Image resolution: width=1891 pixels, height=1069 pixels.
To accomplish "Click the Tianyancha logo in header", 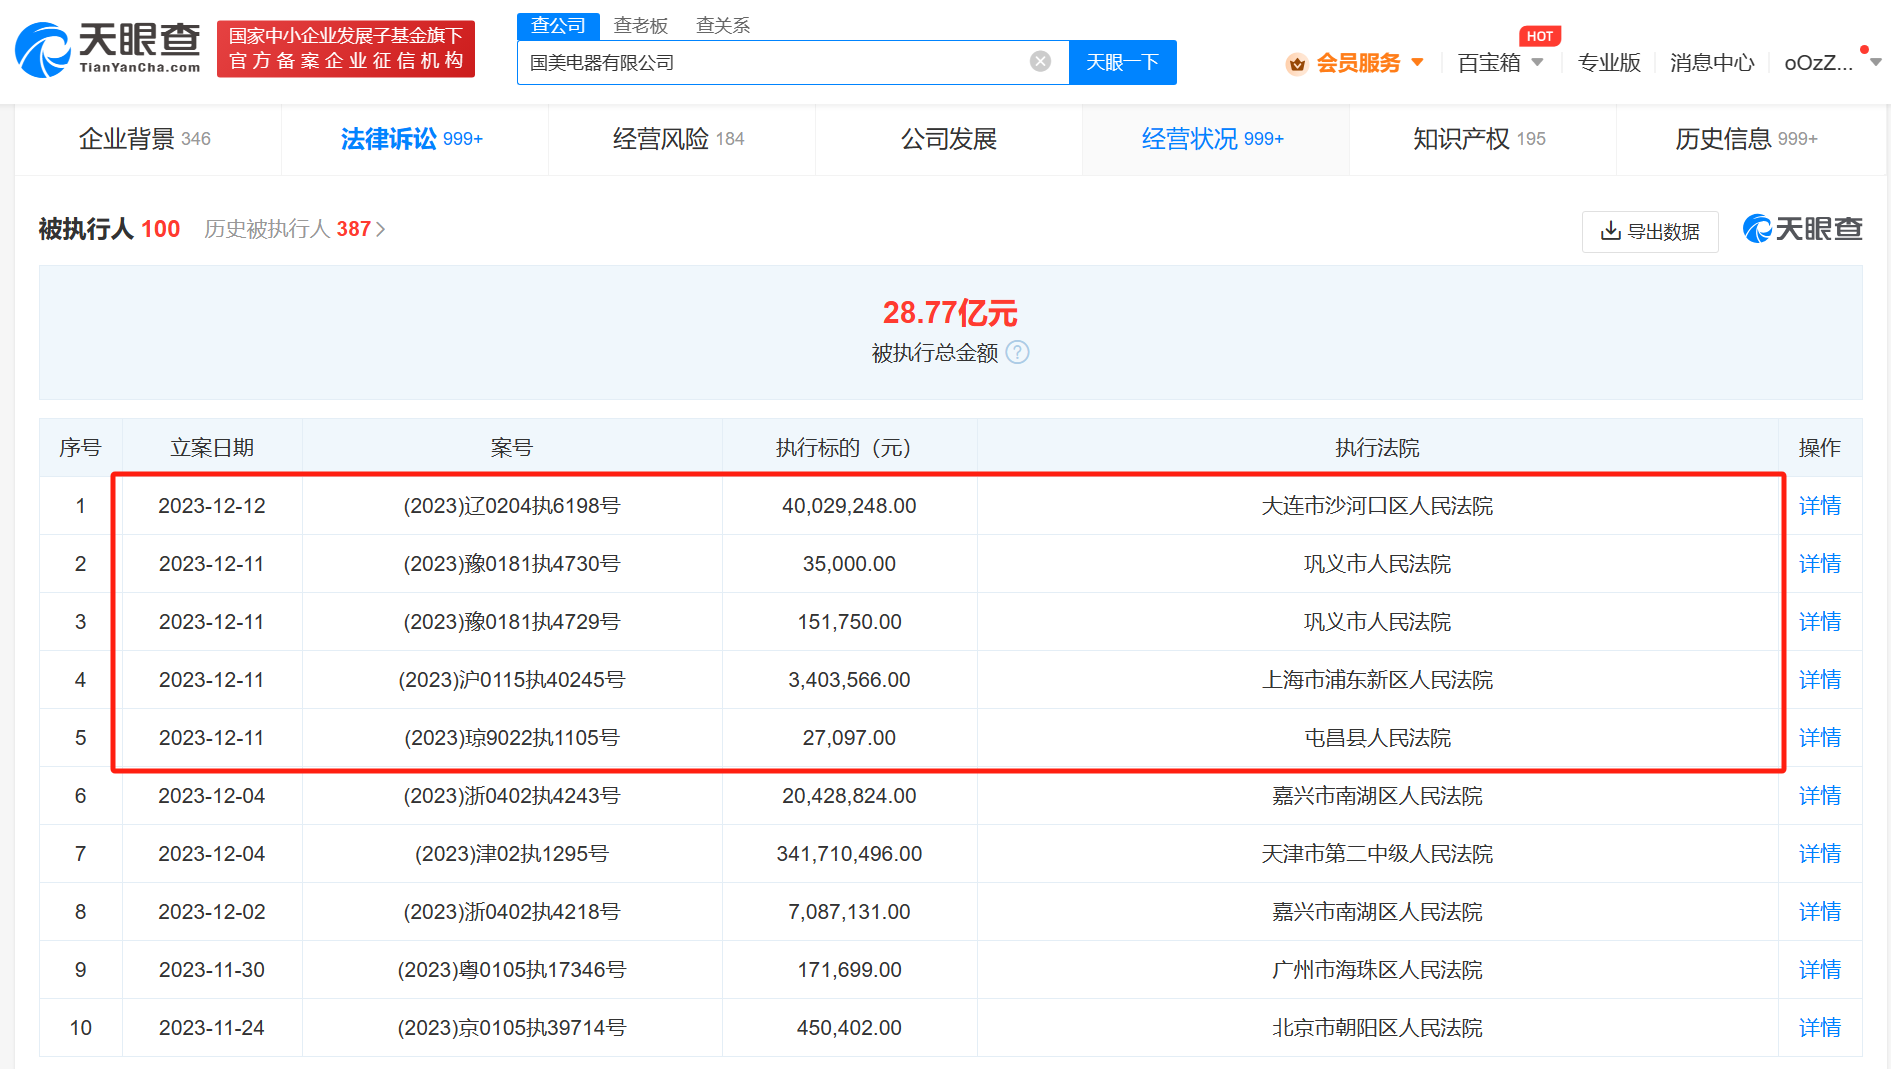I will [108, 49].
